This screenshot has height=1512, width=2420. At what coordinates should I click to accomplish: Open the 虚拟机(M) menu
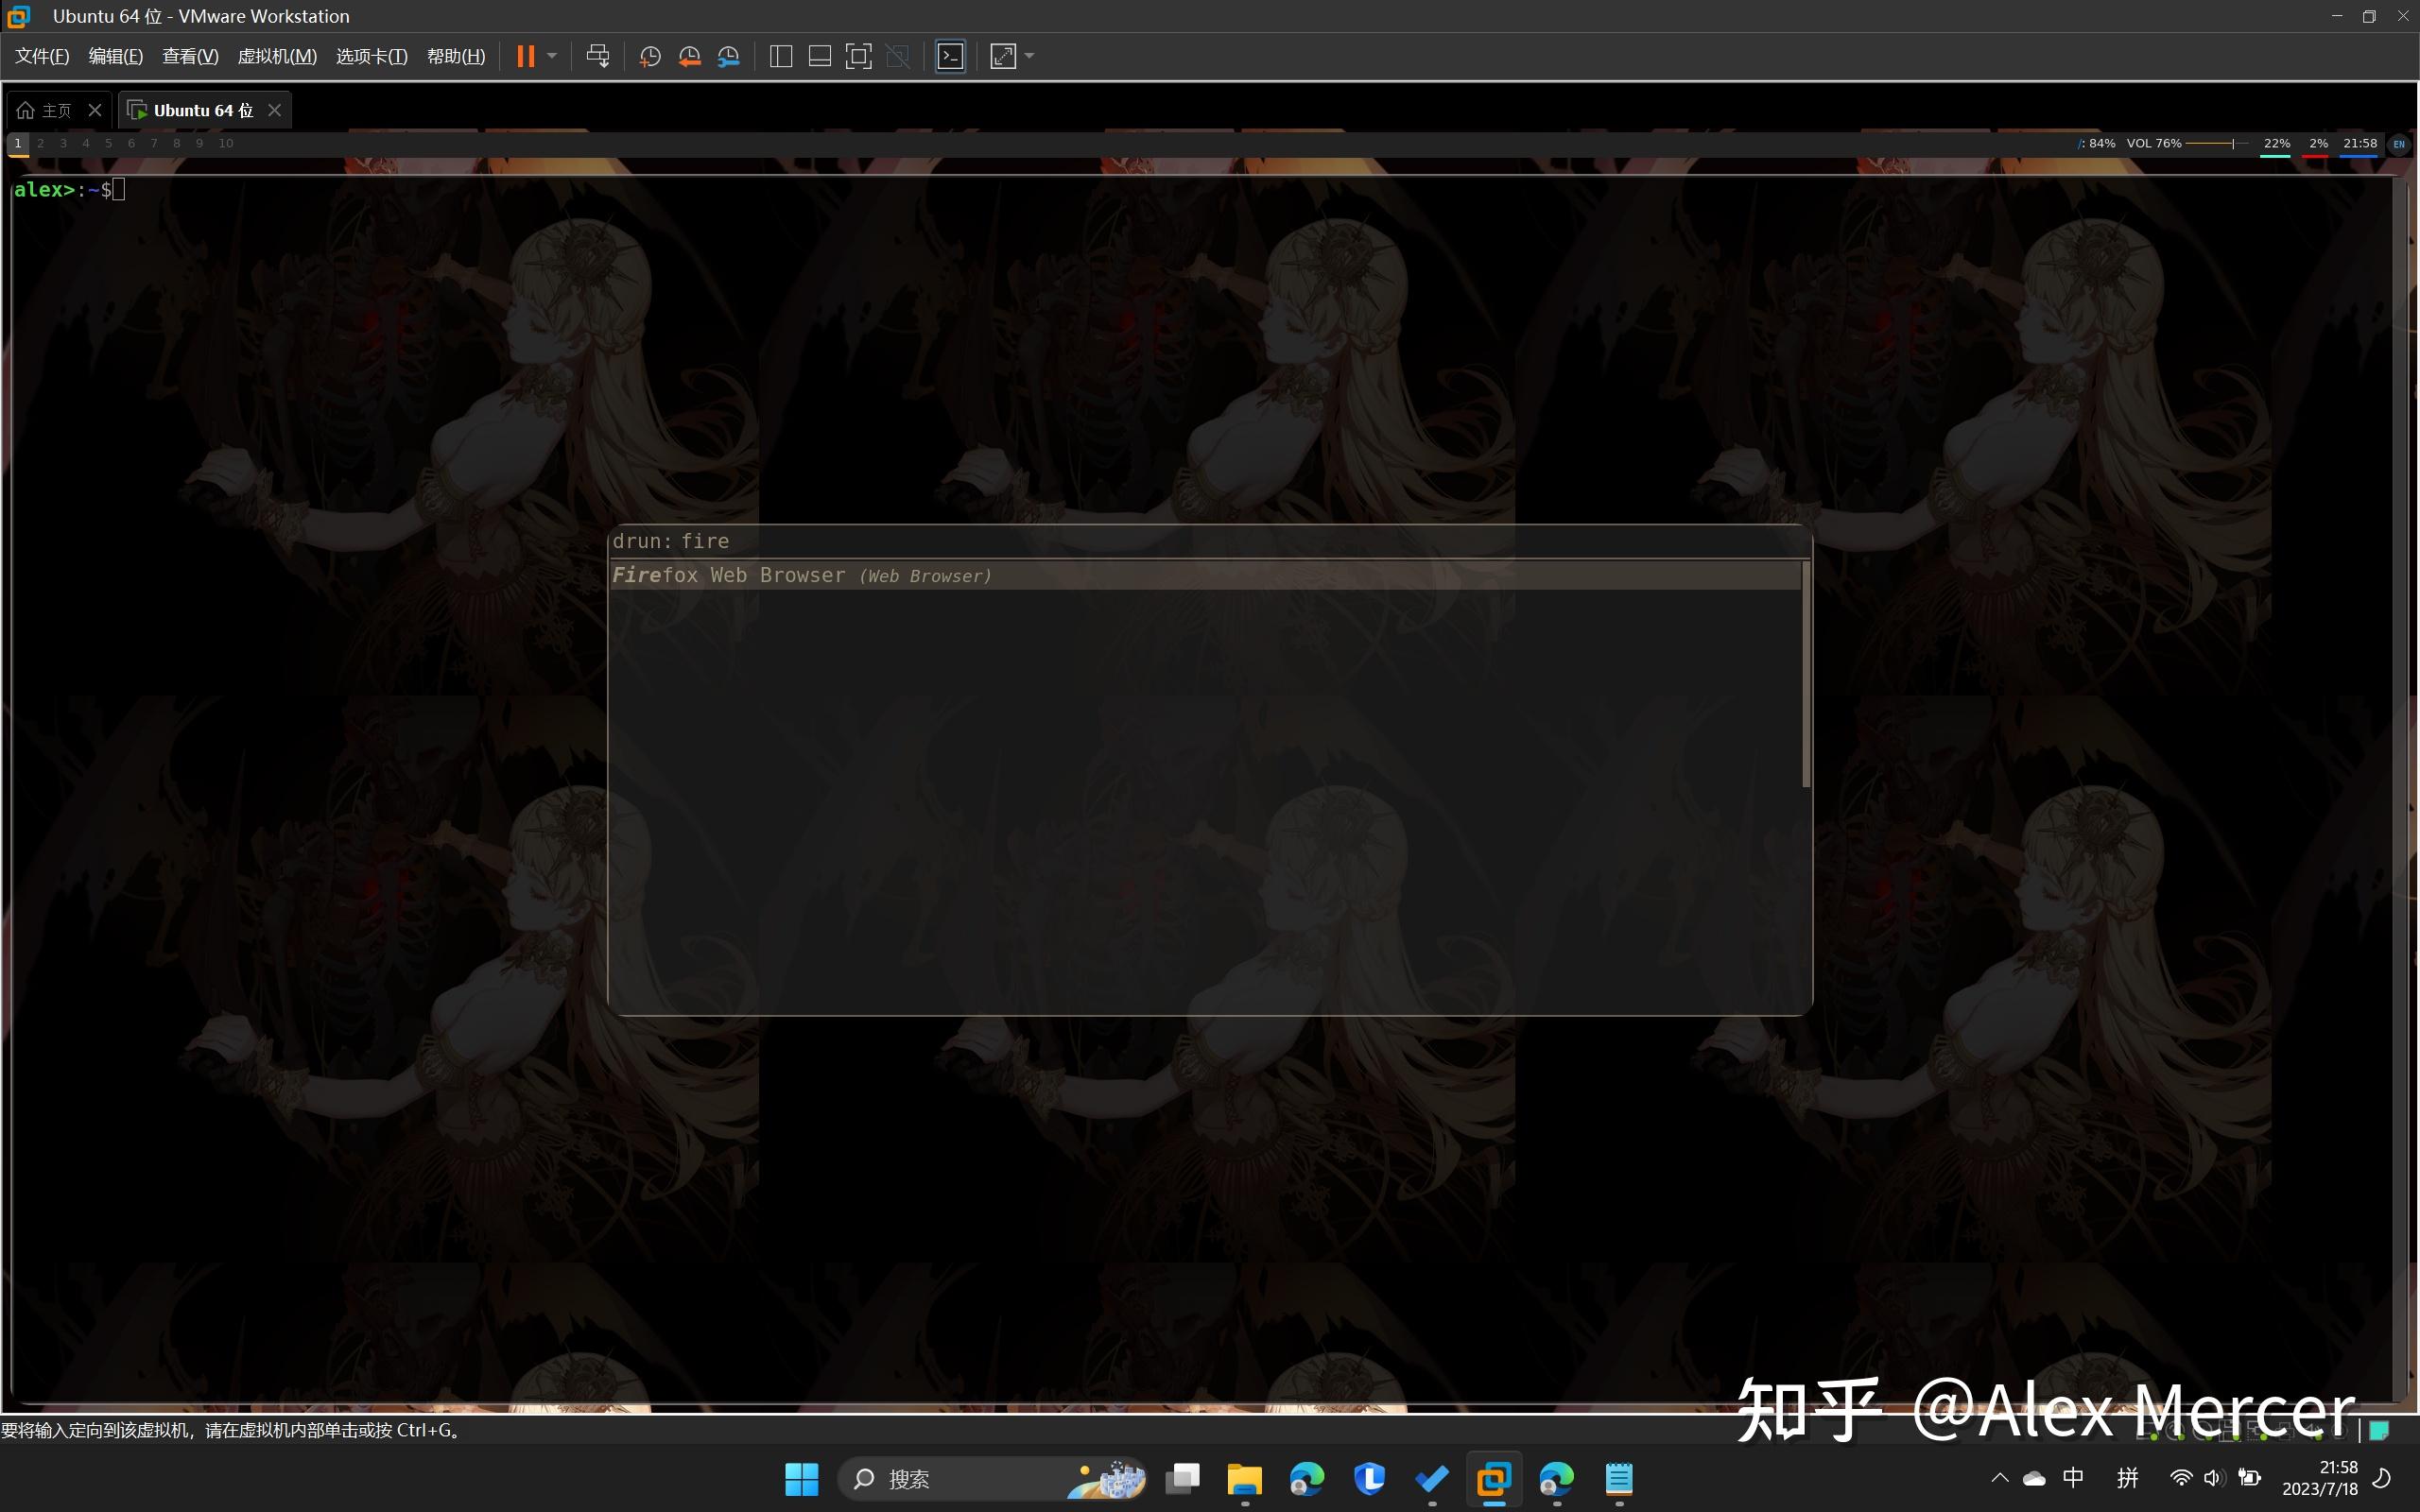coord(277,56)
